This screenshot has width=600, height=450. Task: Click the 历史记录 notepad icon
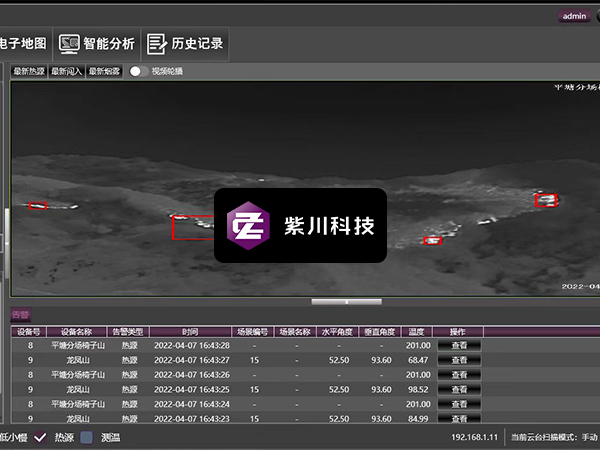[157, 44]
